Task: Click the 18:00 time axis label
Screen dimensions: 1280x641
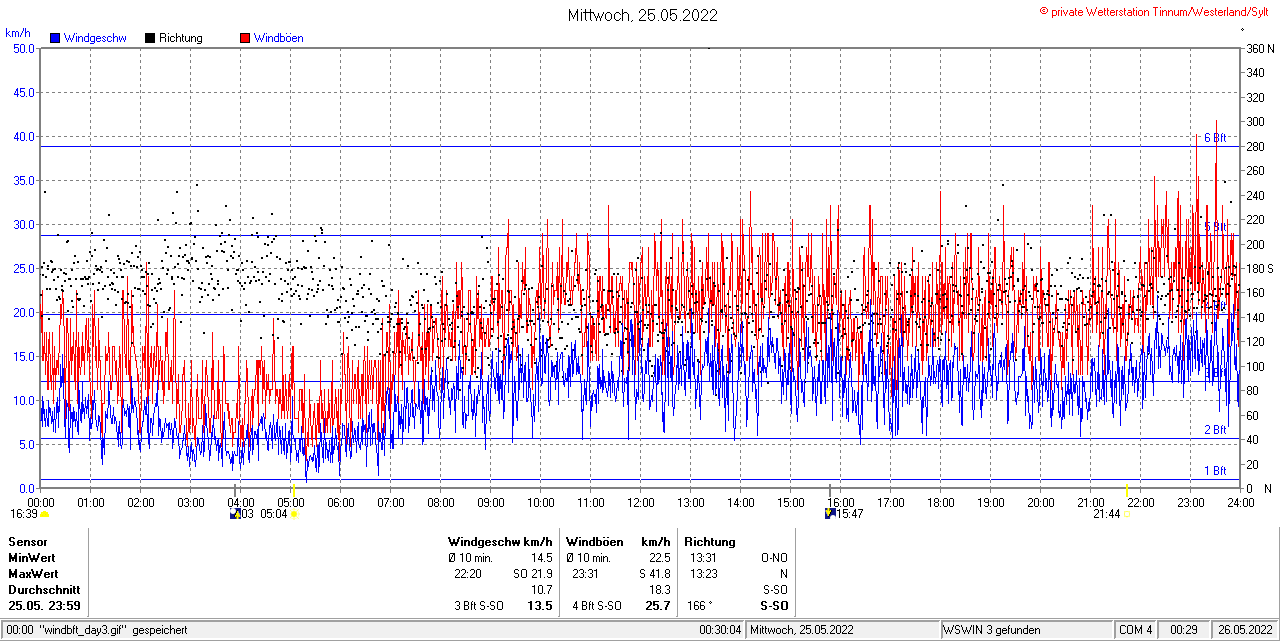Action: (x=940, y=503)
